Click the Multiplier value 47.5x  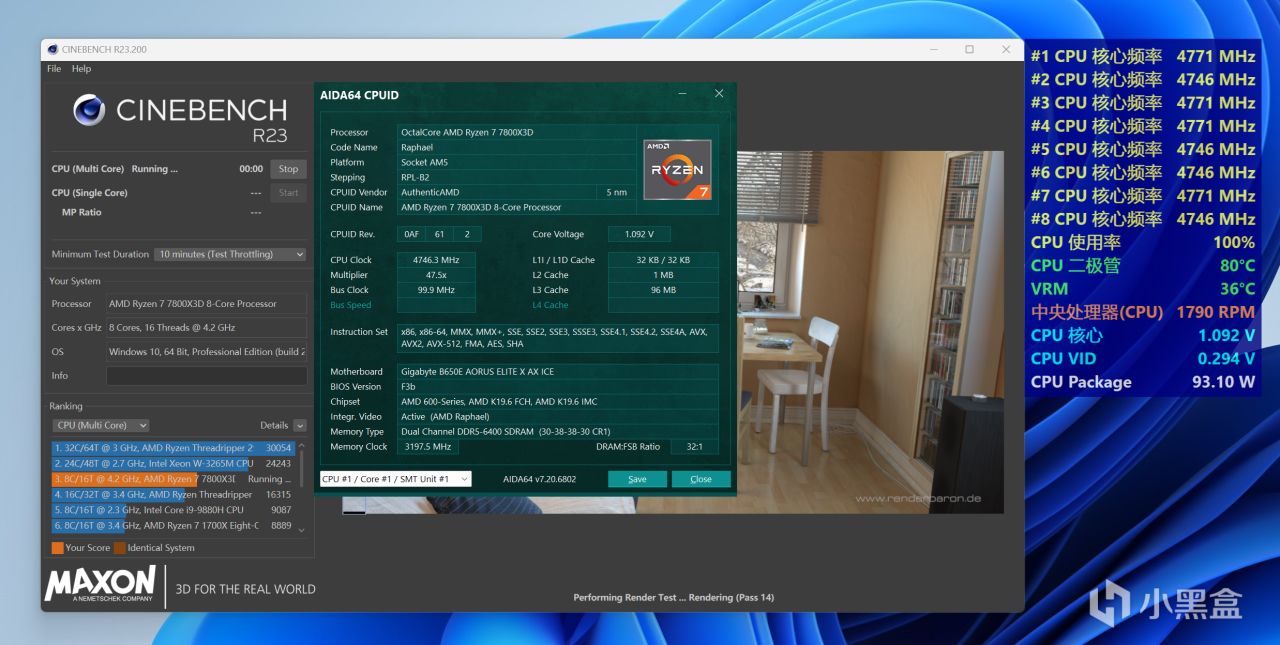[436, 275]
